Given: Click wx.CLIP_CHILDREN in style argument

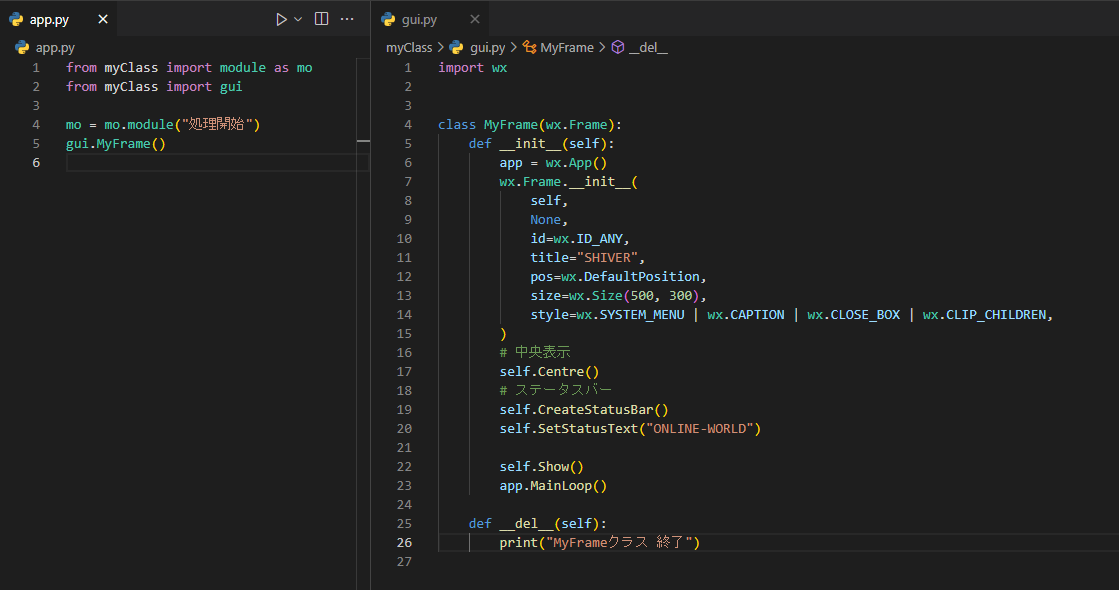Looking at the screenshot, I should coord(985,315).
